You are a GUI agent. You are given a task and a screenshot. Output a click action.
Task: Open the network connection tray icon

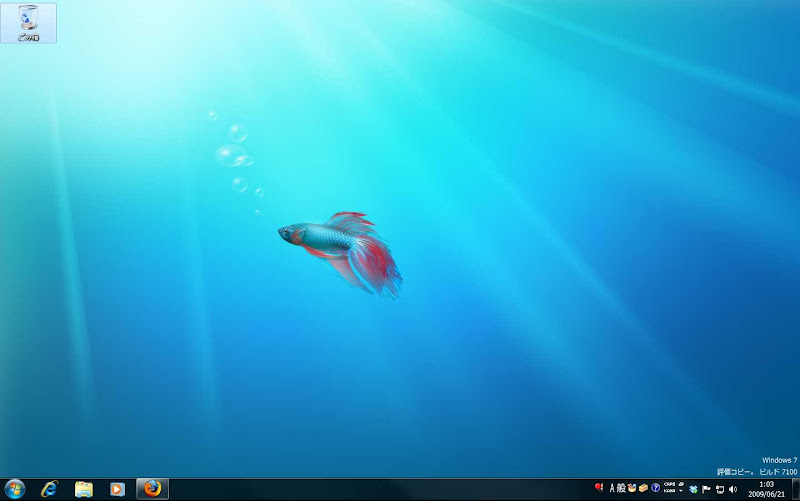click(720, 489)
